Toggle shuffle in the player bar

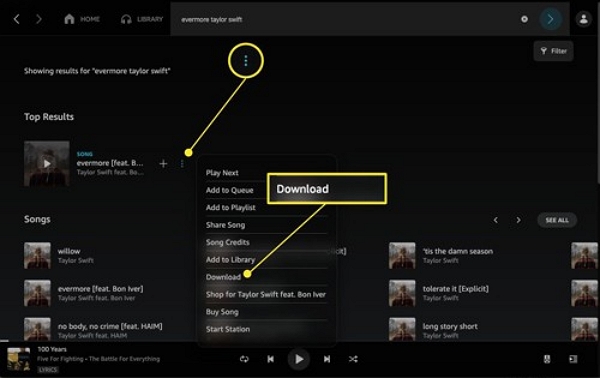point(353,359)
